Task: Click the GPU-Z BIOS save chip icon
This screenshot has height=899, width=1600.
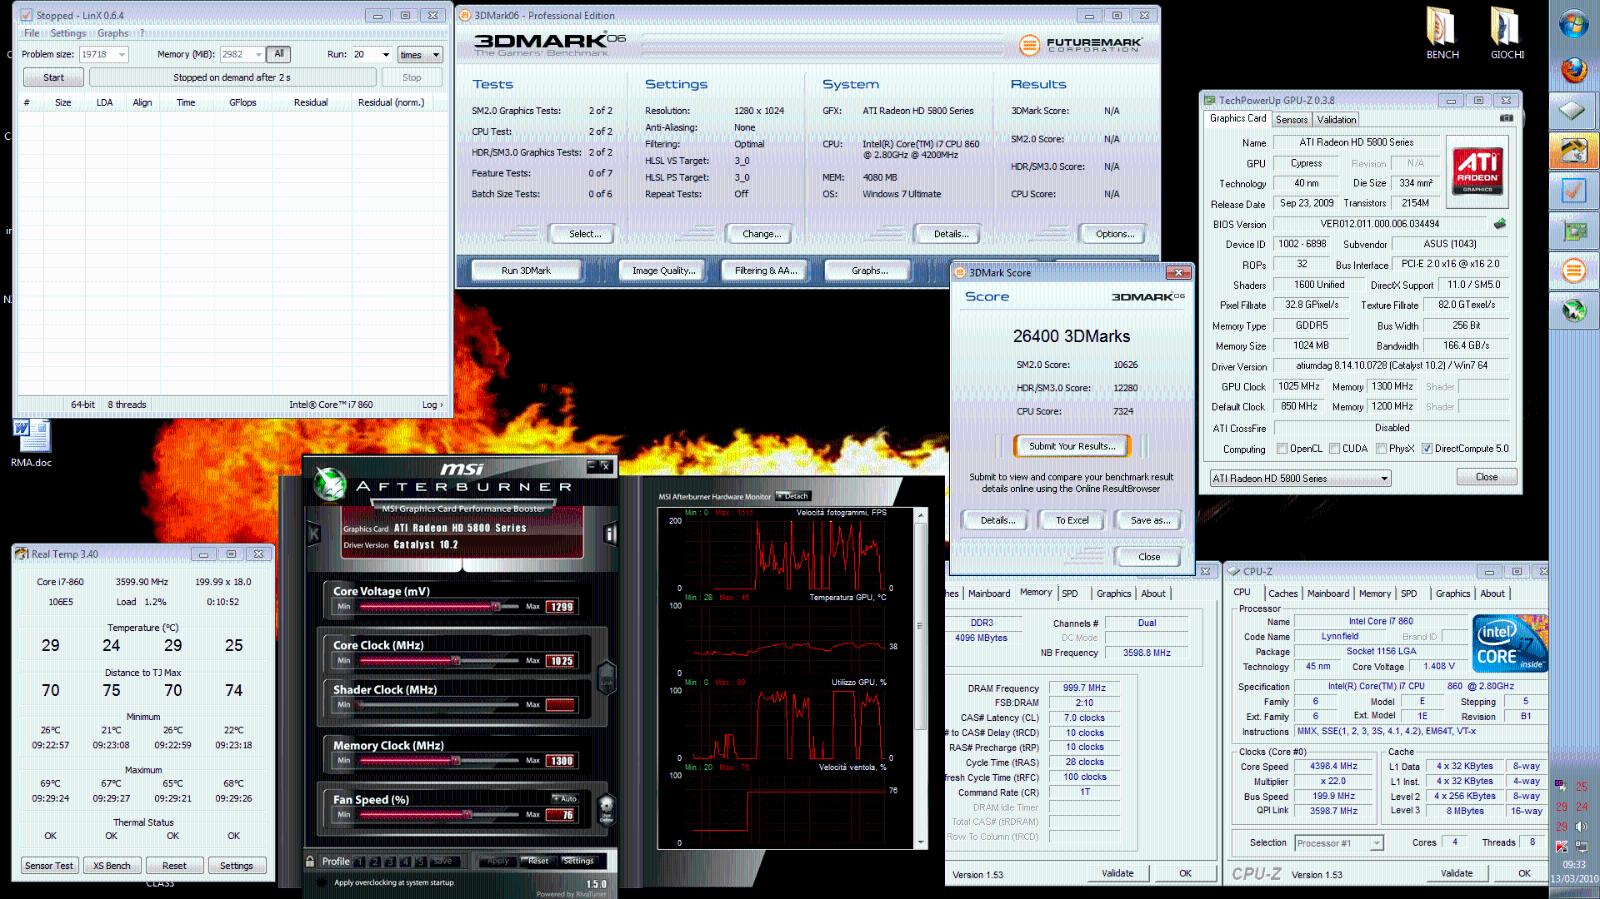Action: click(1499, 224)
